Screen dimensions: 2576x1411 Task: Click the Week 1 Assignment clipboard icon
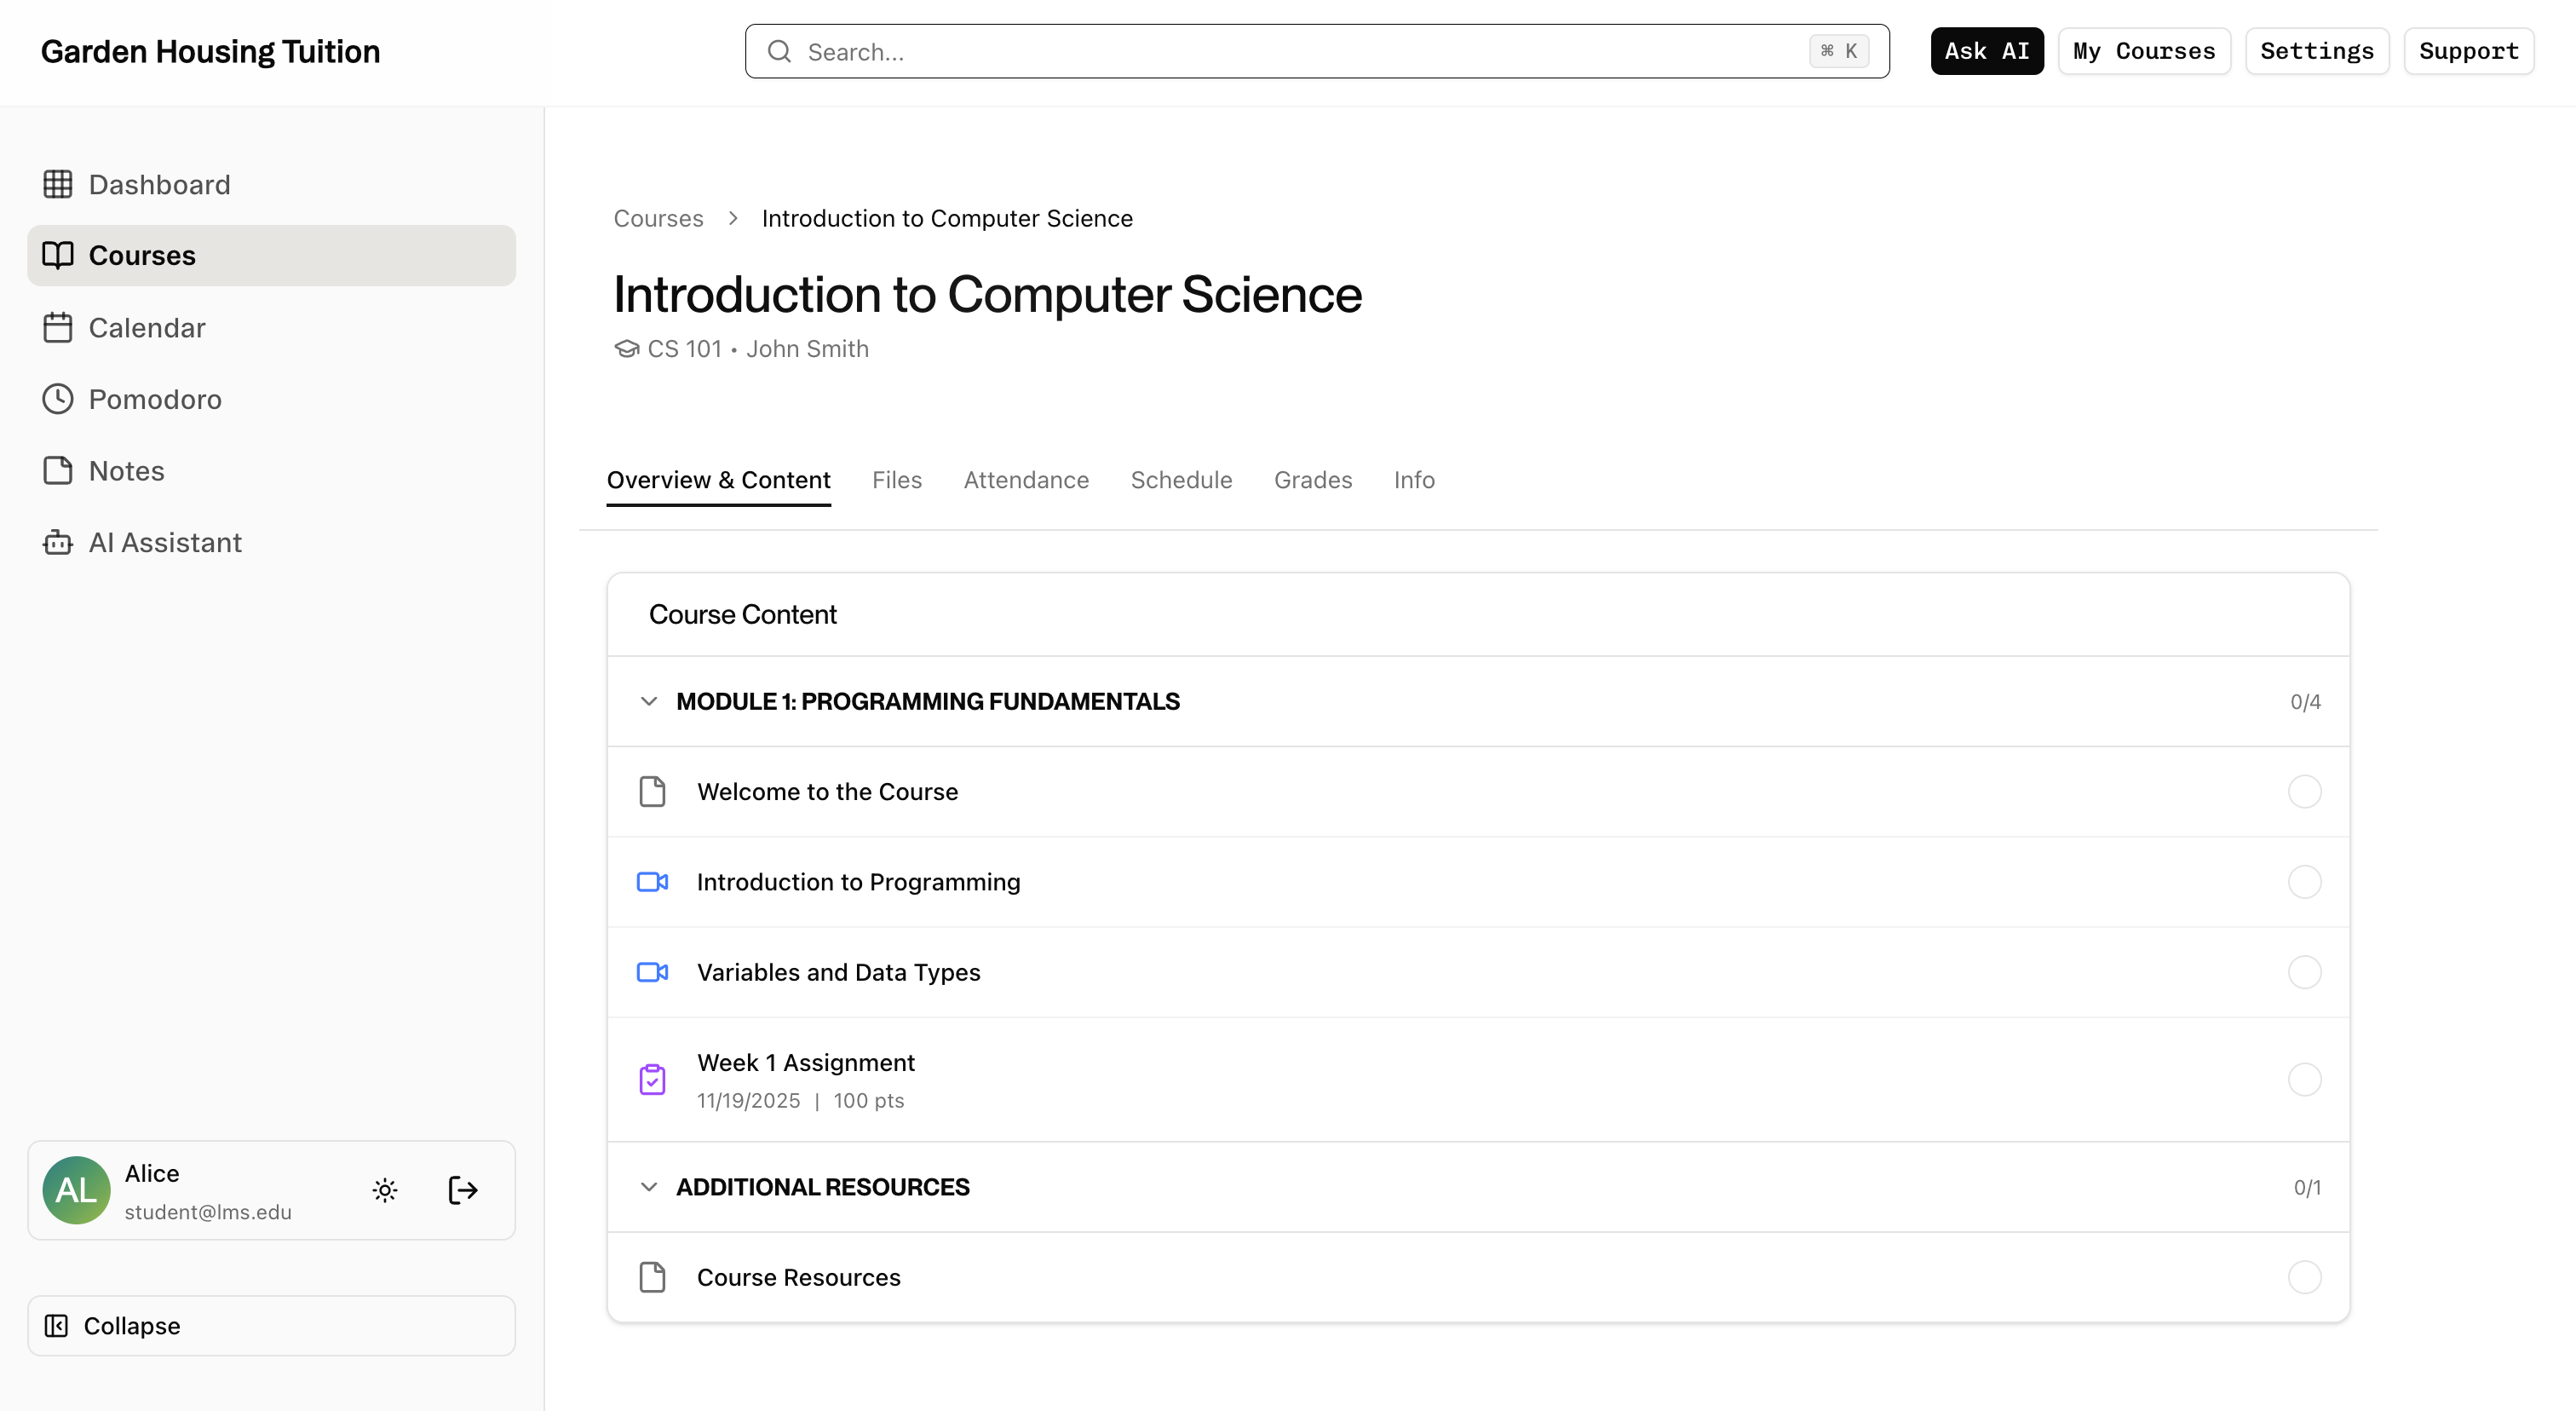652,1079
